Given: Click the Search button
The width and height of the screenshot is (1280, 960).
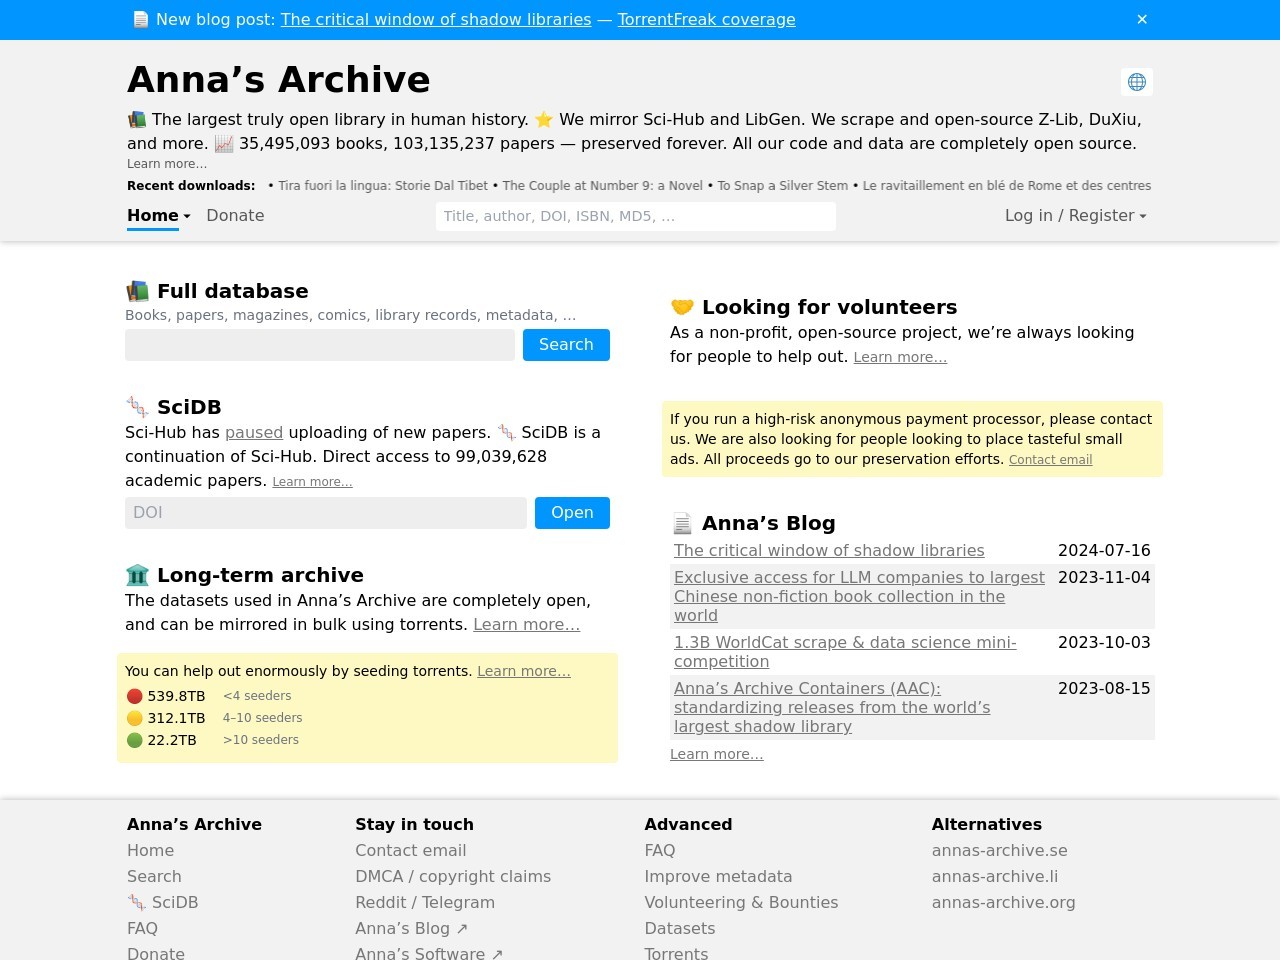Looking at the screenshot, I should coord(566,344).
